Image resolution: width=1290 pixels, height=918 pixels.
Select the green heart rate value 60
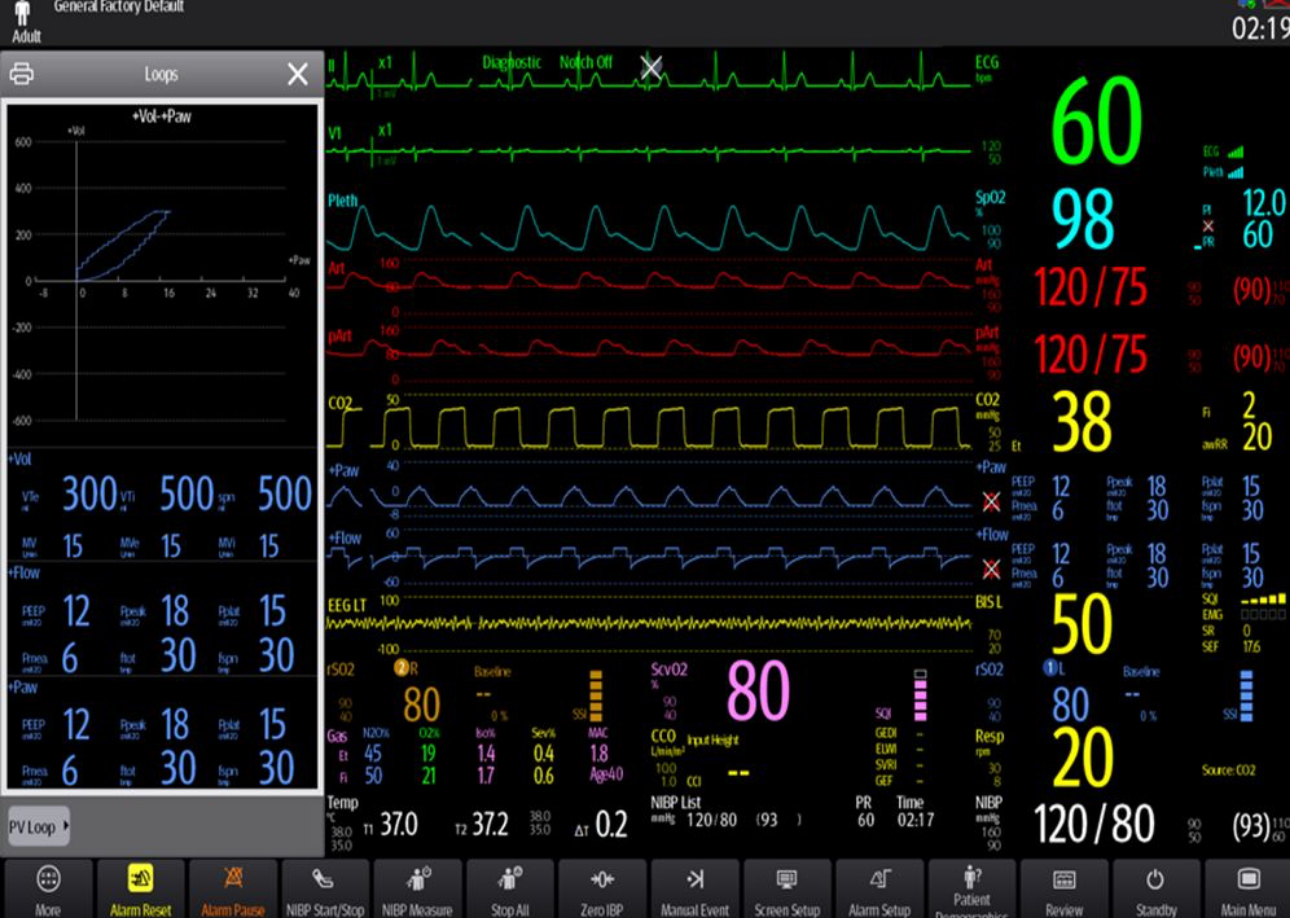(1096, 122)
